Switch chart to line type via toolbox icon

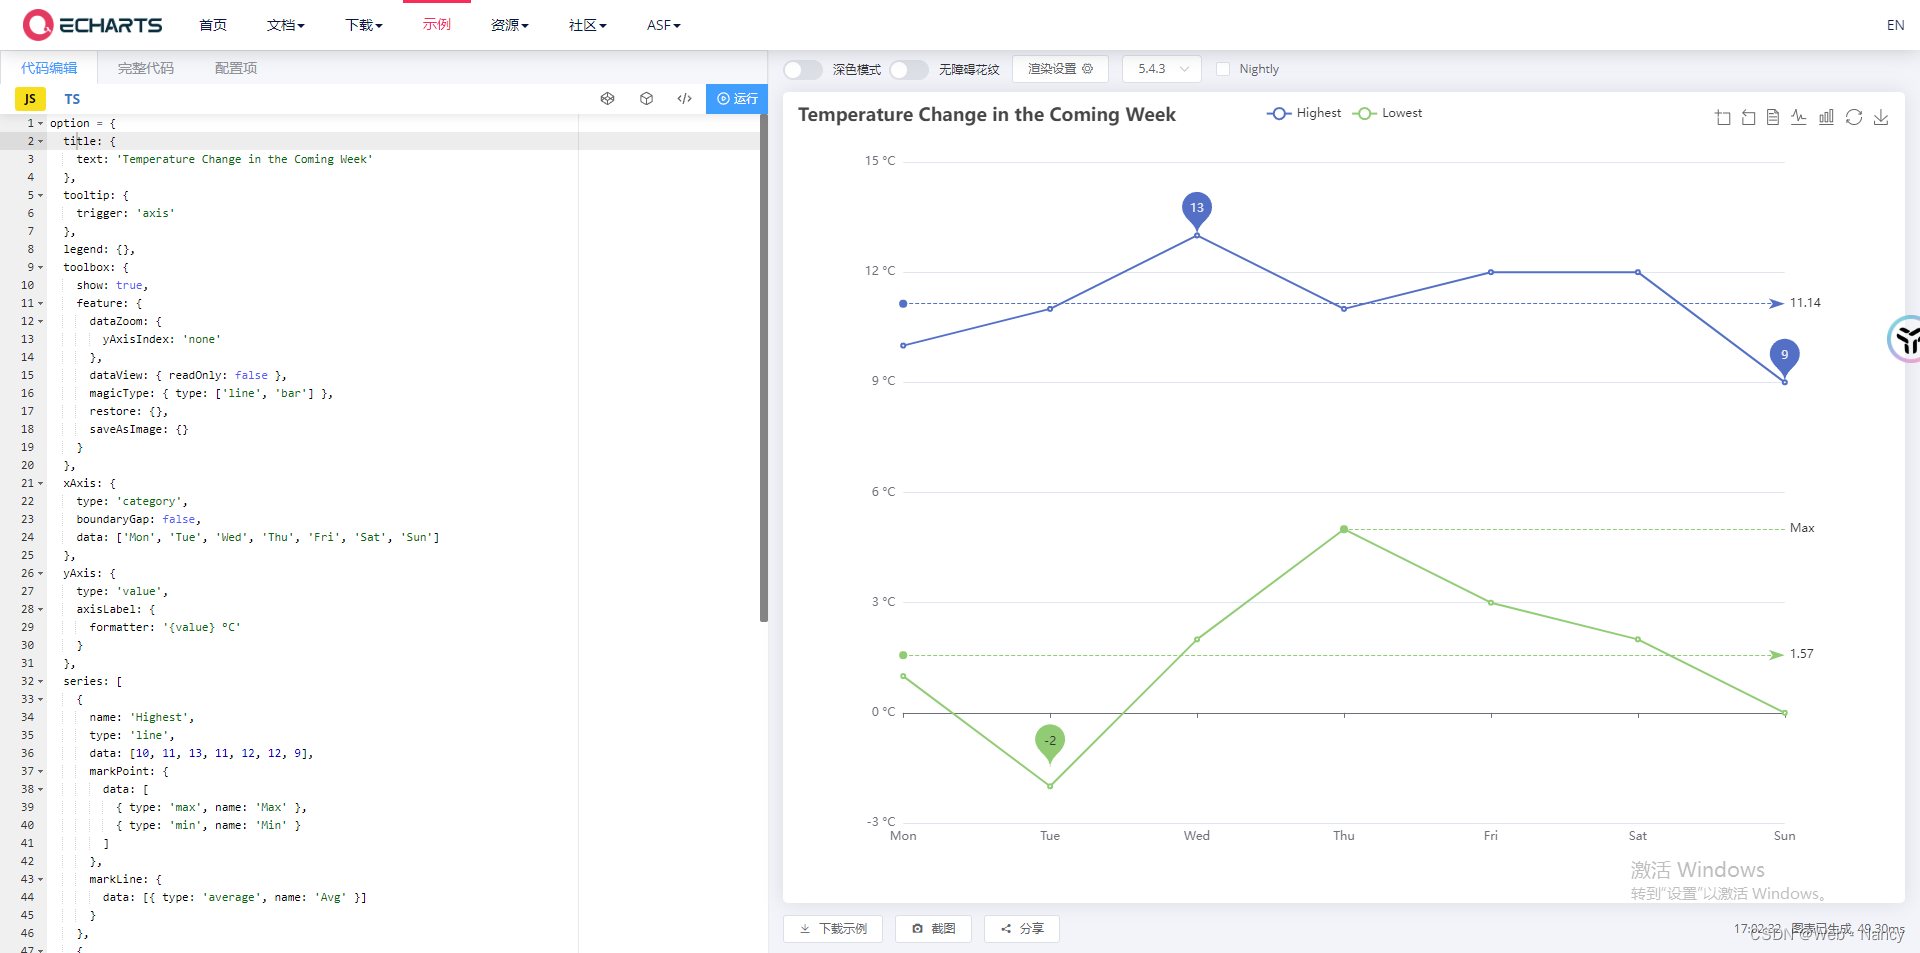[x=1798, y=117]
